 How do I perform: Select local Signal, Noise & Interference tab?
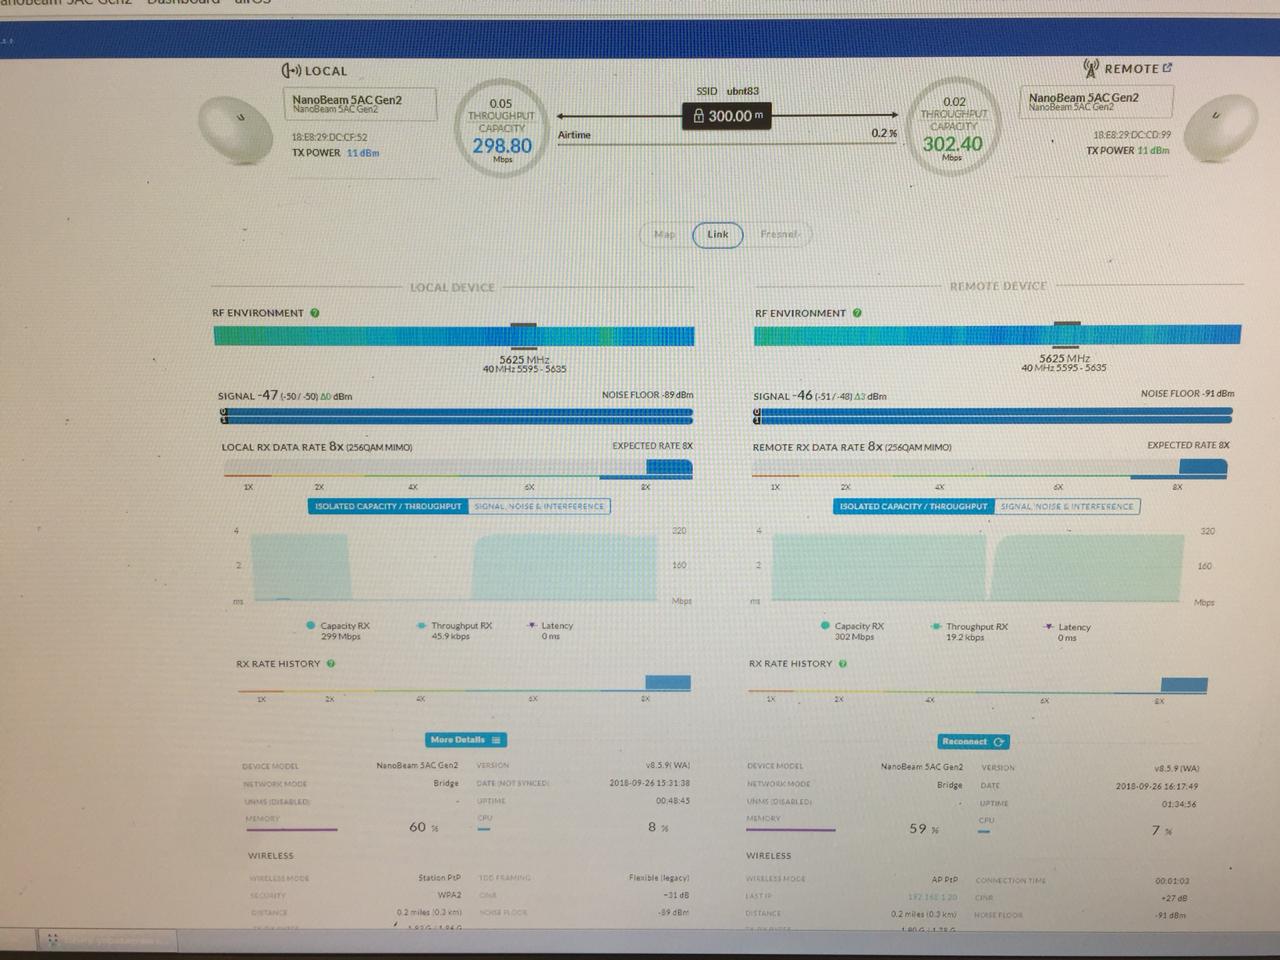539,506
